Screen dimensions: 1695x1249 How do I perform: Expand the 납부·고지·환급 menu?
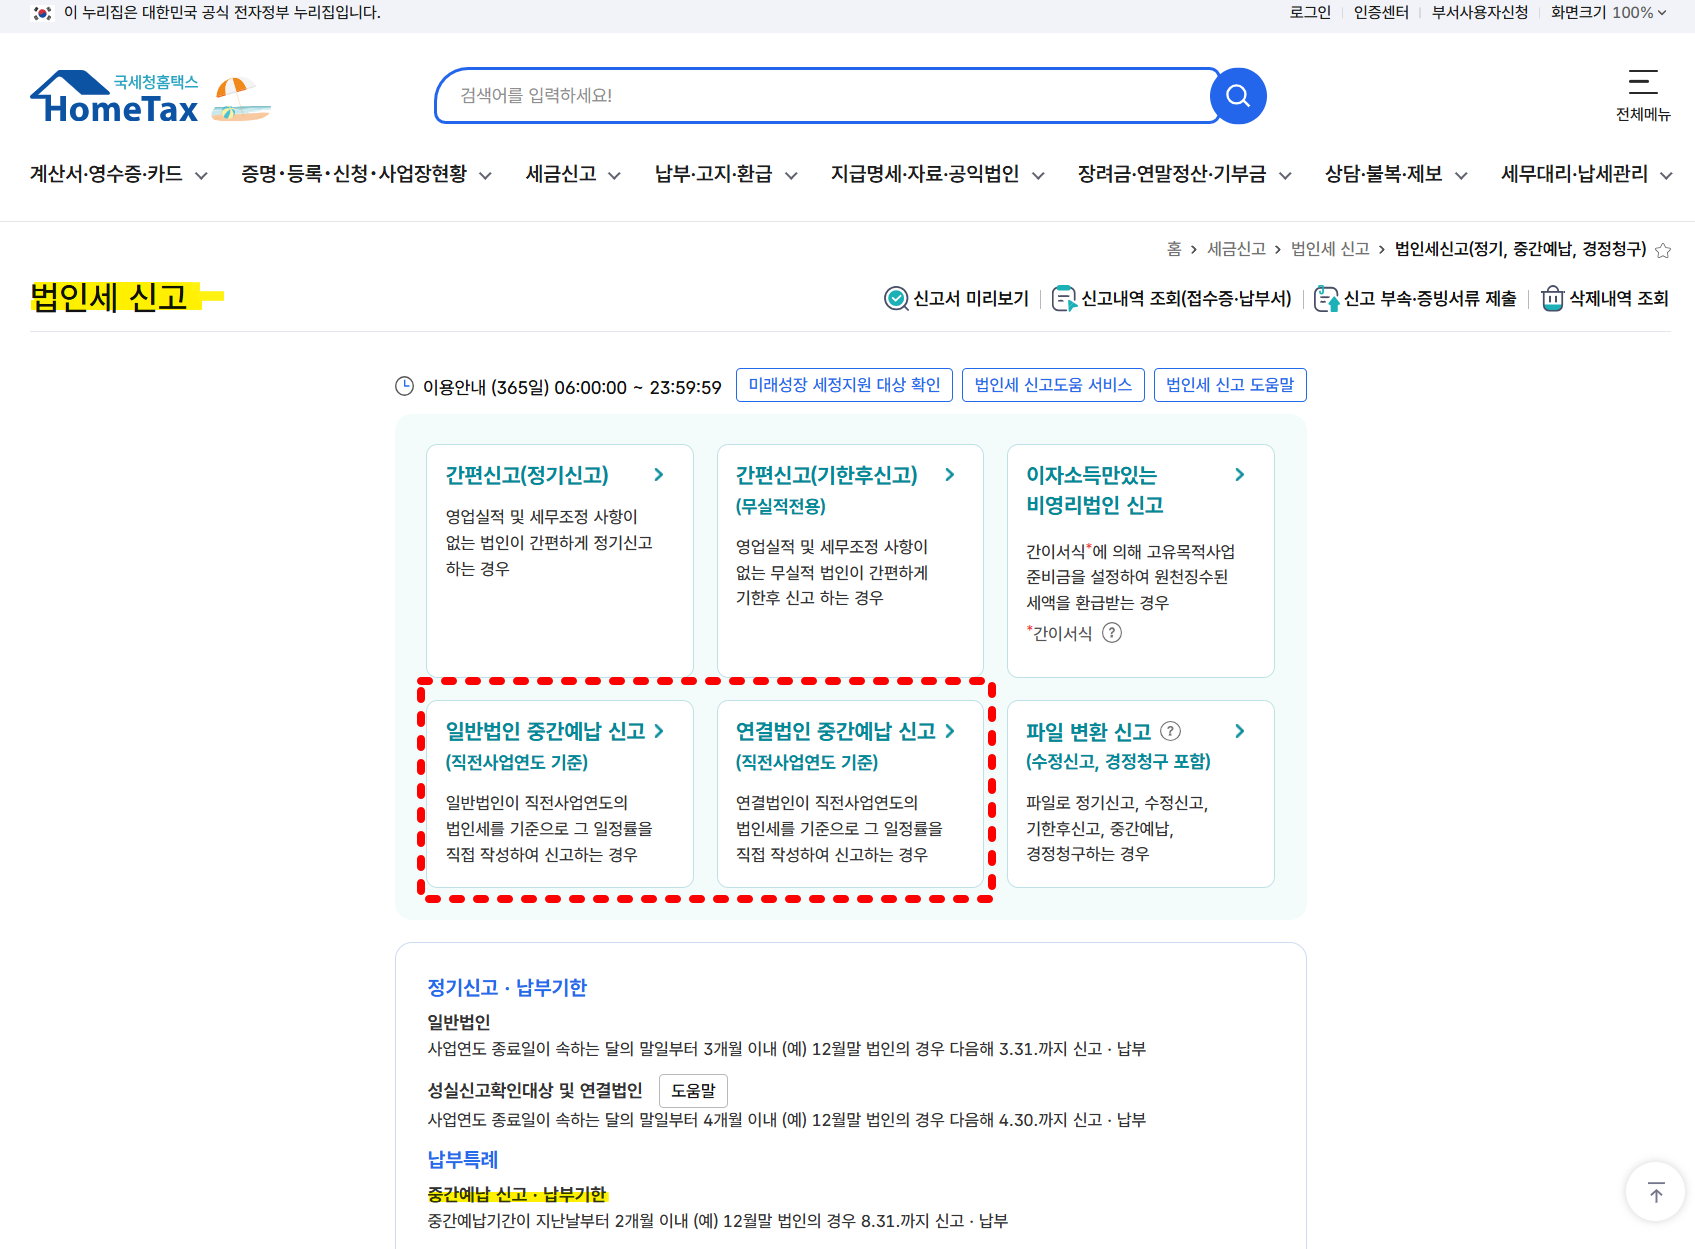(x=726, y=174)
